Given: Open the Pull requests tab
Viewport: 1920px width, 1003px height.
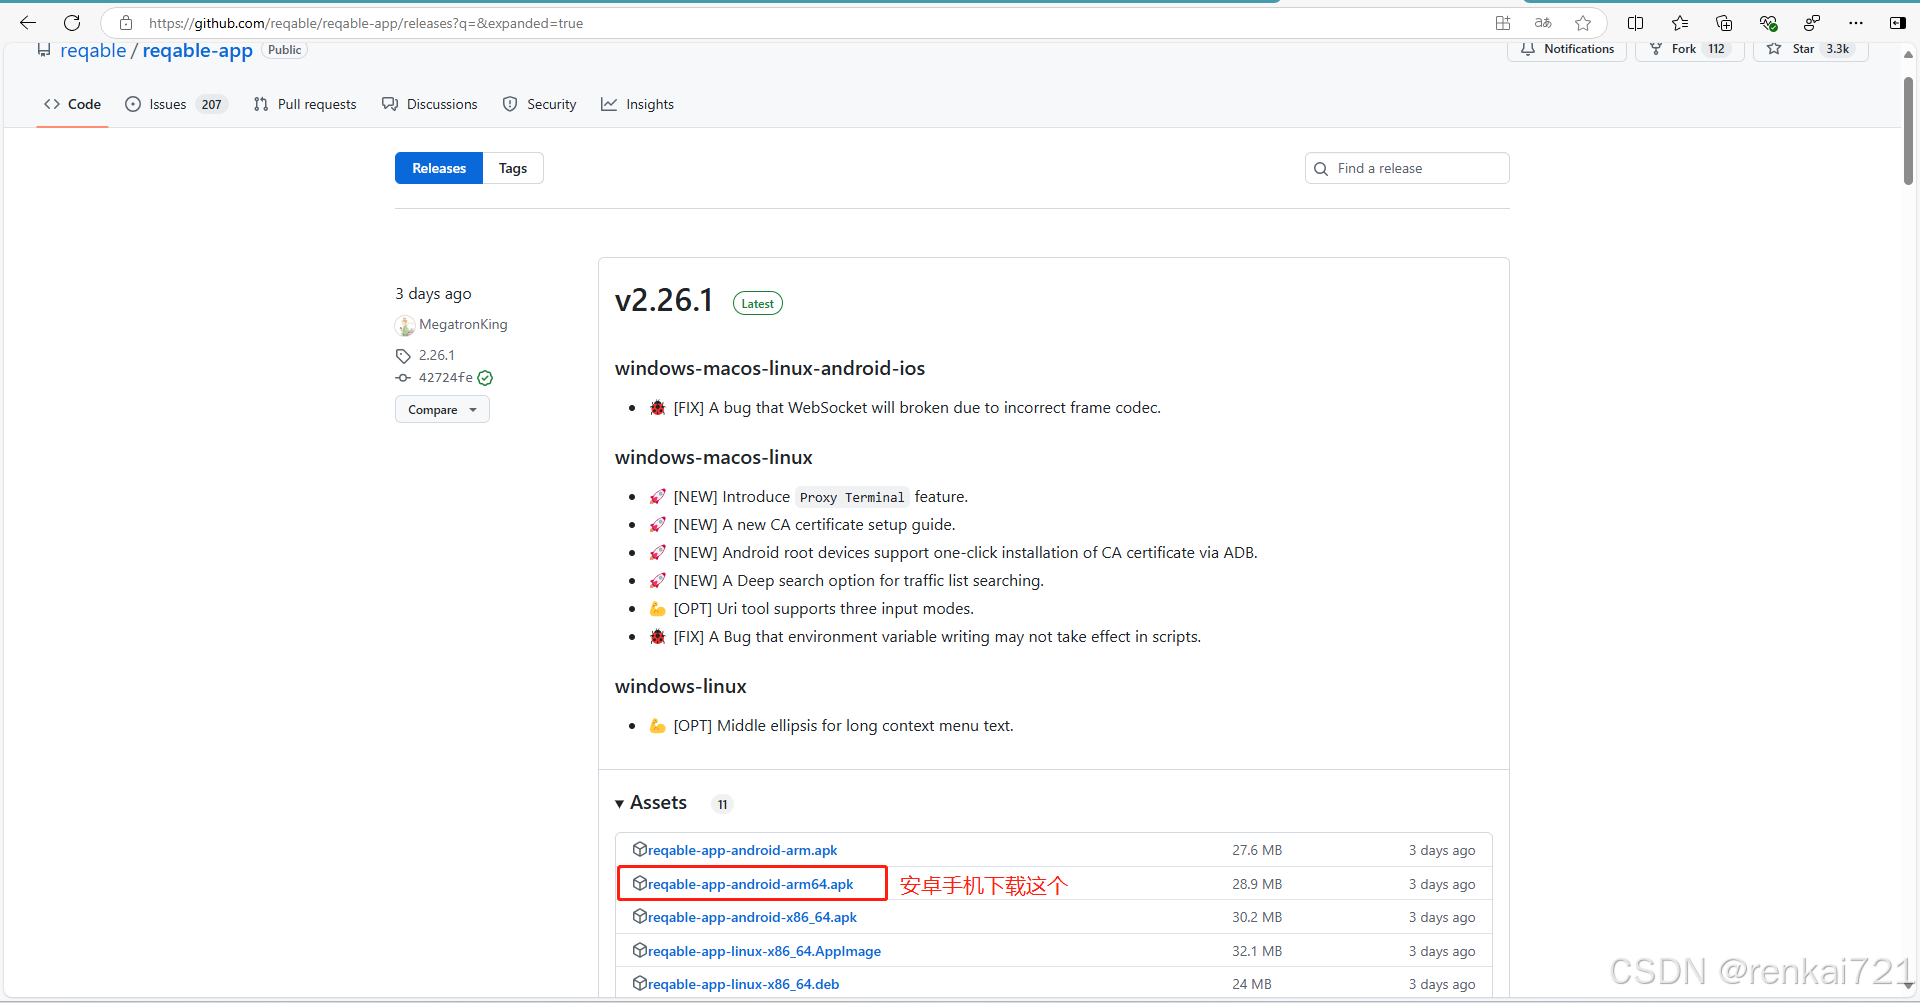Looking at the screenshot, I should click(x=305, y=104).
